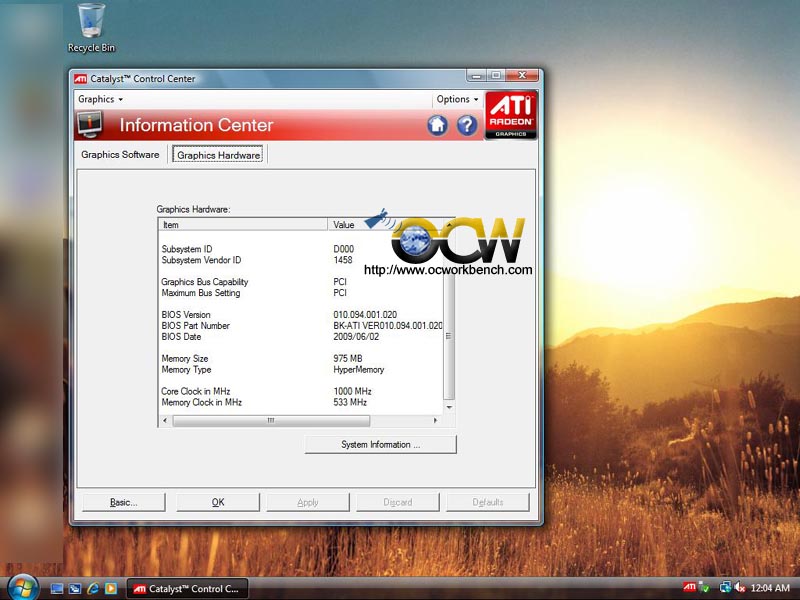This screenshot has width=800, height=600.
Task: Select the BIOS Part Number label
Action: (x=195, y=326)
